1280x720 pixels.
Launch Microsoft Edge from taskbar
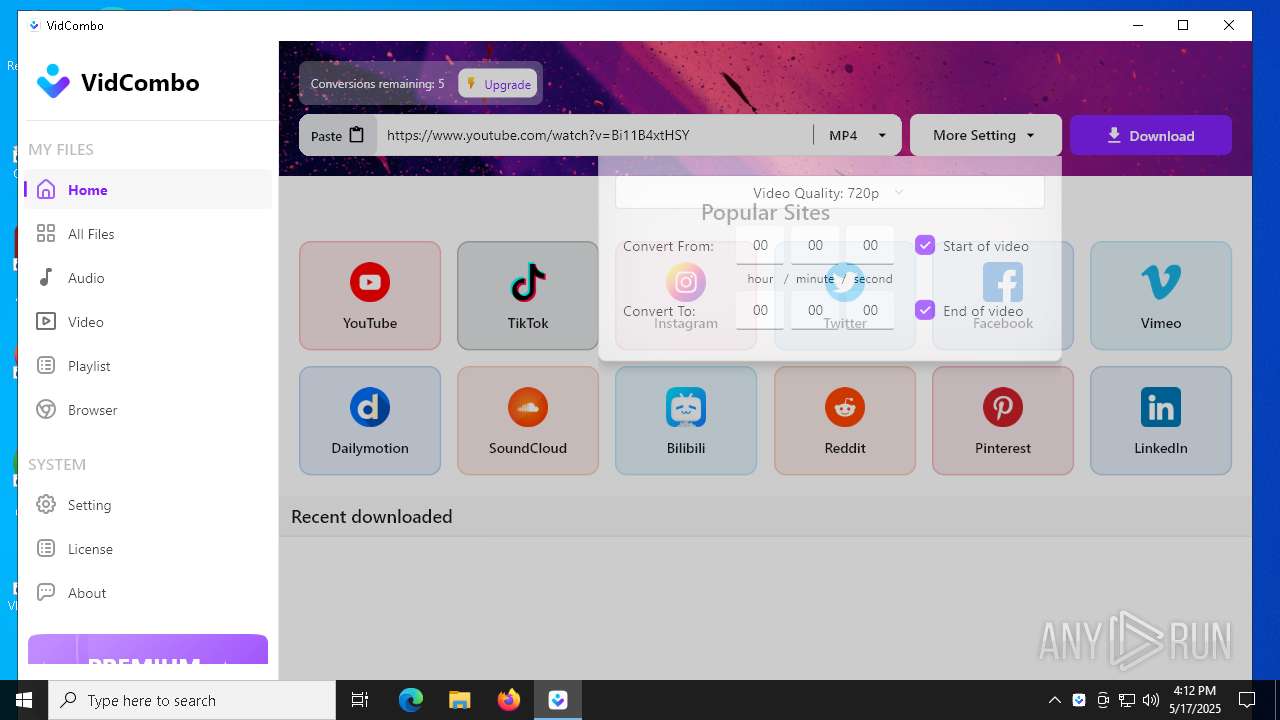(x=411, y=700)
